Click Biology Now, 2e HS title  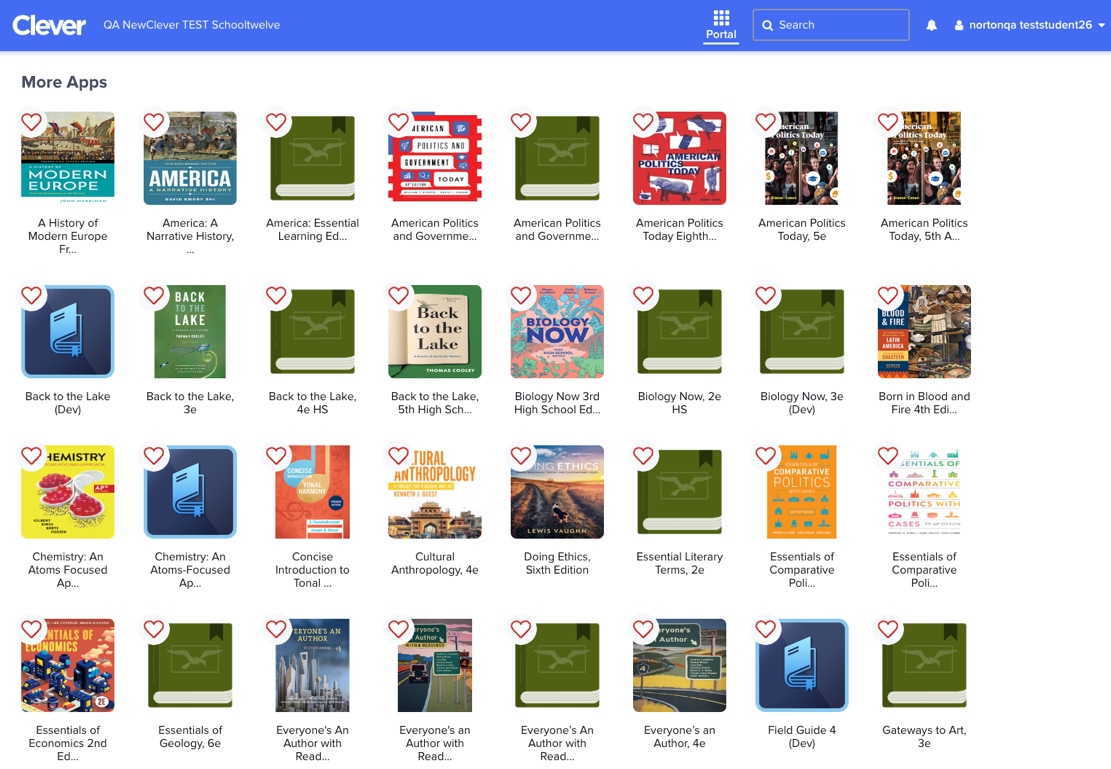pyautogui.click(x=679, y=403)
